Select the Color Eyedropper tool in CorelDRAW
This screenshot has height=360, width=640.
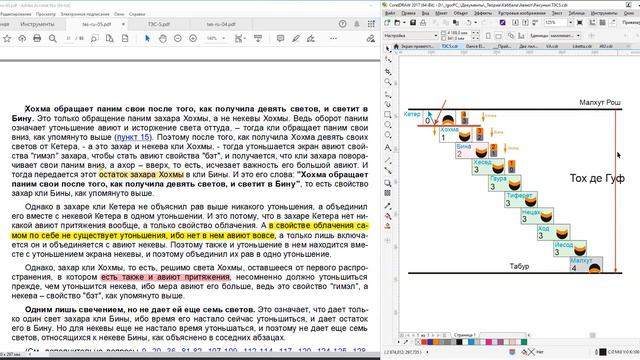[388, 206]
